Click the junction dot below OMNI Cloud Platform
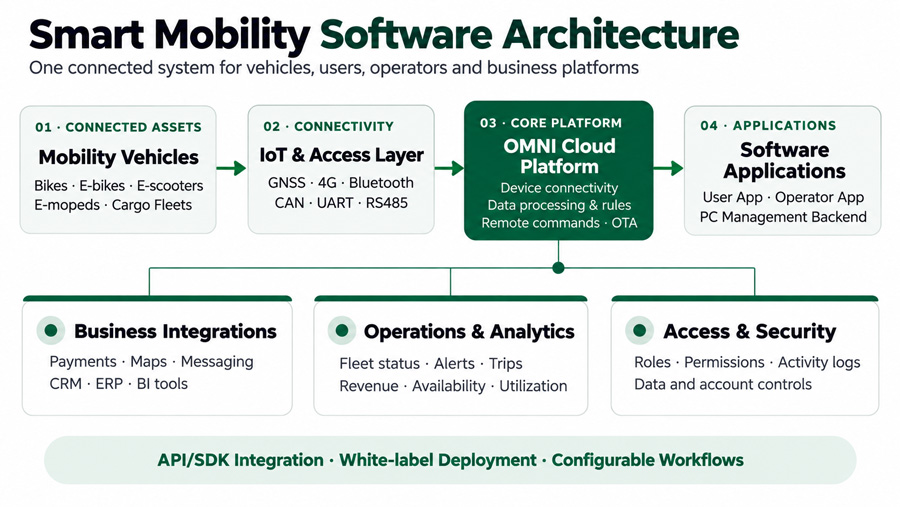The height and width of the screenshot is (507, 900). [558, 268]
